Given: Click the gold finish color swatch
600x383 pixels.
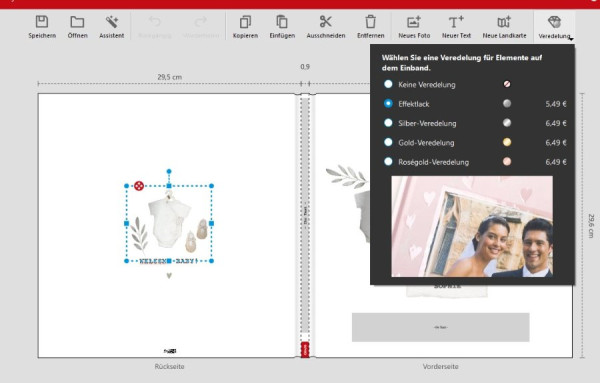Looking at the screenshot, I should coord(507,142).
